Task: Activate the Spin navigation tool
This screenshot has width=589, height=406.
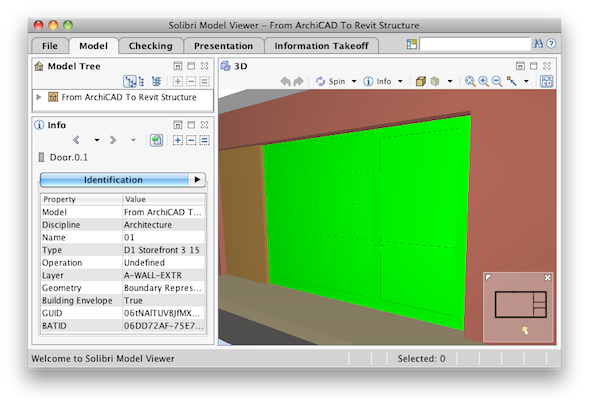Action: 331,81
